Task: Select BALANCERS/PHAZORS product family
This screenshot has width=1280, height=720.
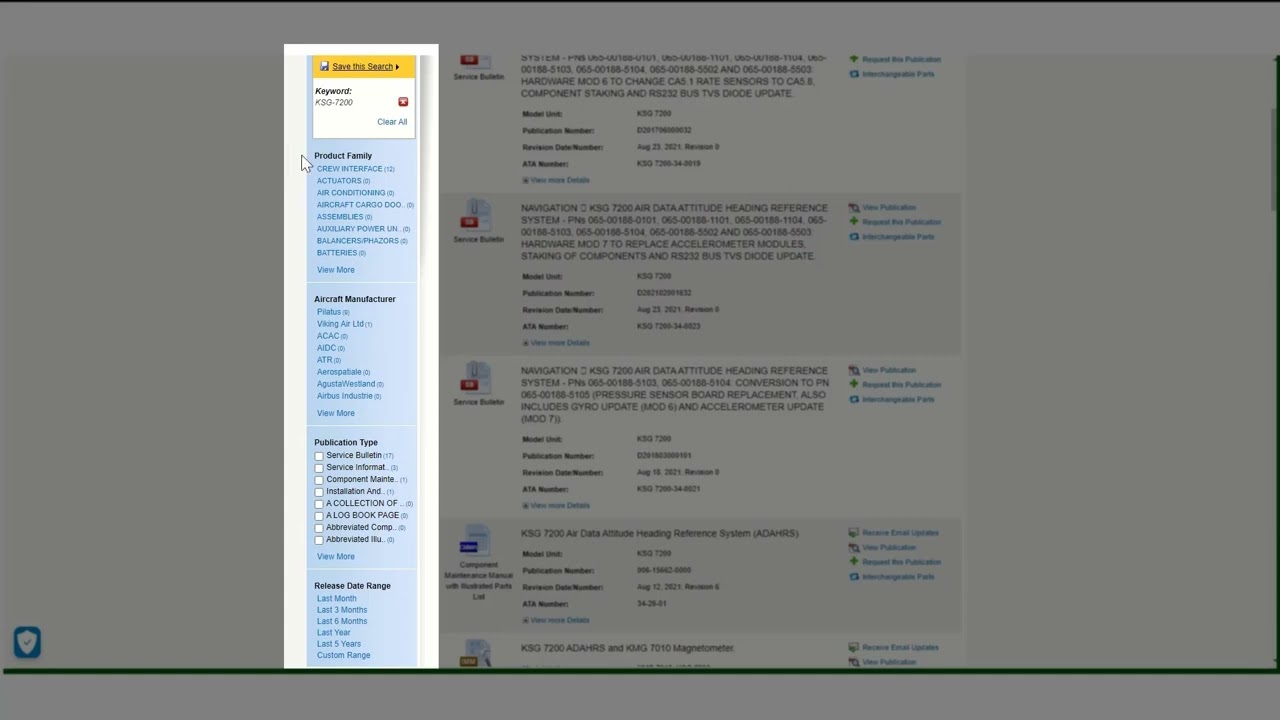Action: pyautogui.click(x=358, y=241)
